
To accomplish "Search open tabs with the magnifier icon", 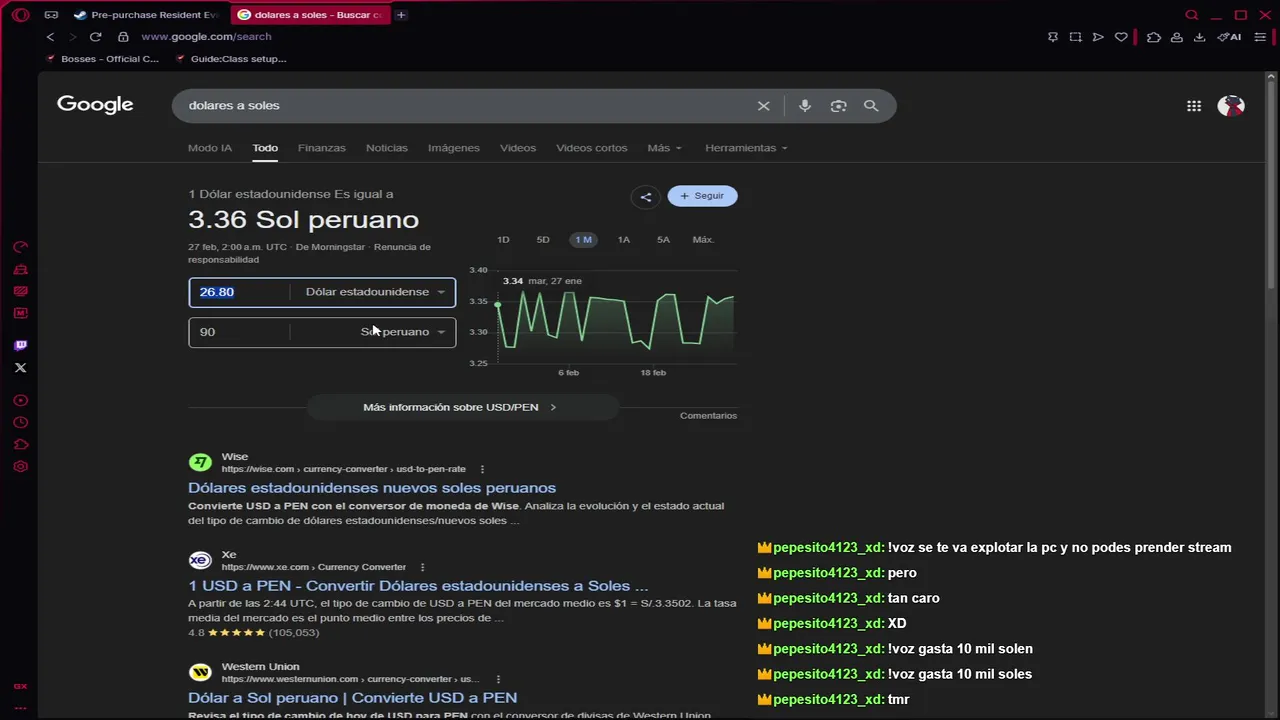I will 1192,15.
